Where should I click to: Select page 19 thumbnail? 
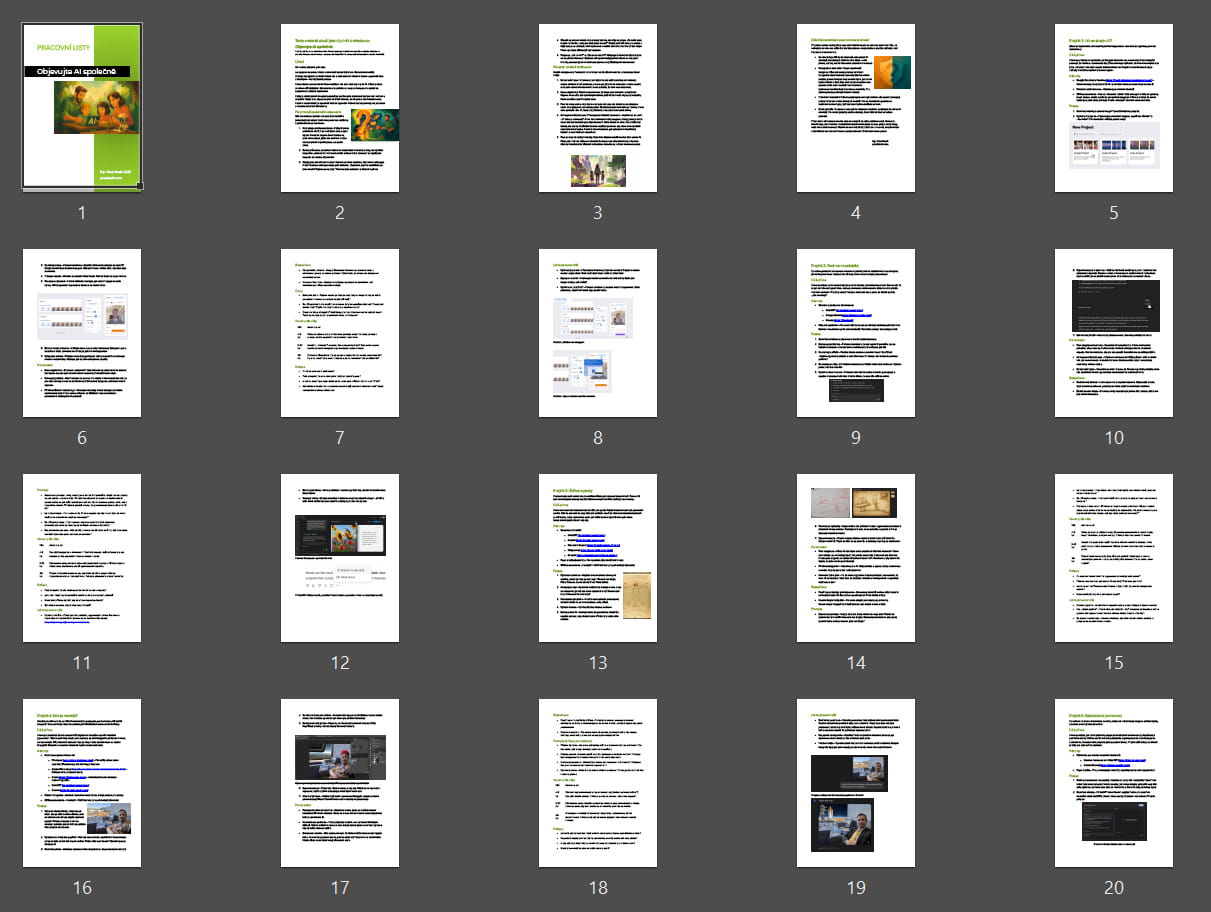click(x=856, y=782)
